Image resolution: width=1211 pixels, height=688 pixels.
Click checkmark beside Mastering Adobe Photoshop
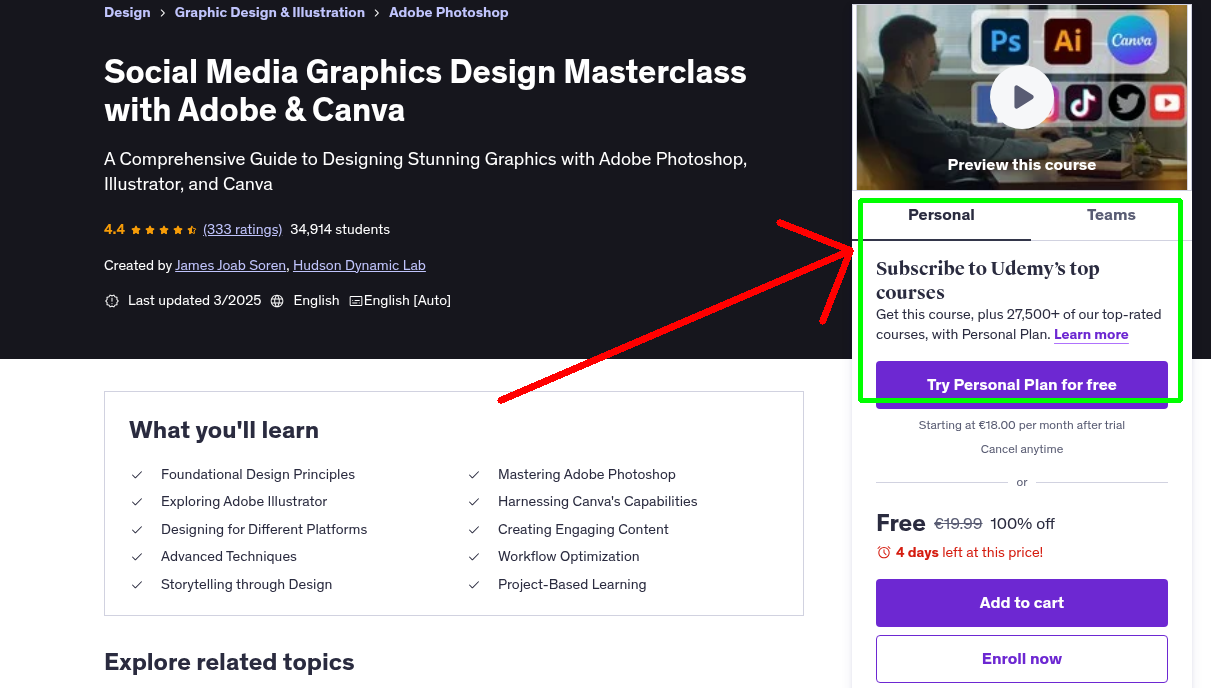[x=475, y=475]
